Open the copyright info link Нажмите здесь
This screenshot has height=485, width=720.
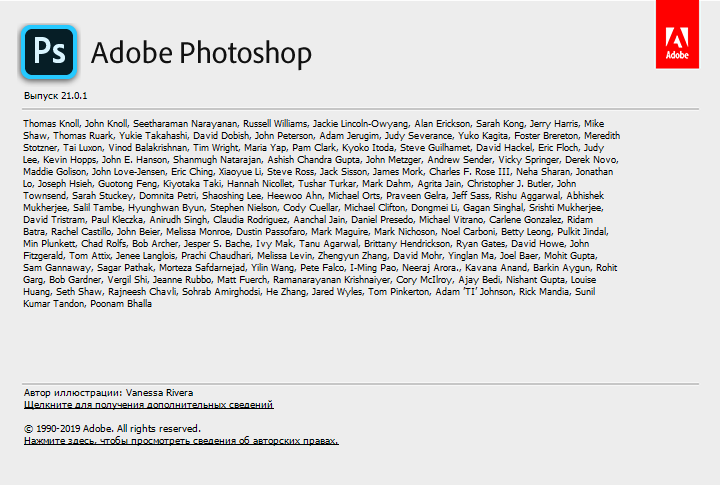click(x=181, y=440)
